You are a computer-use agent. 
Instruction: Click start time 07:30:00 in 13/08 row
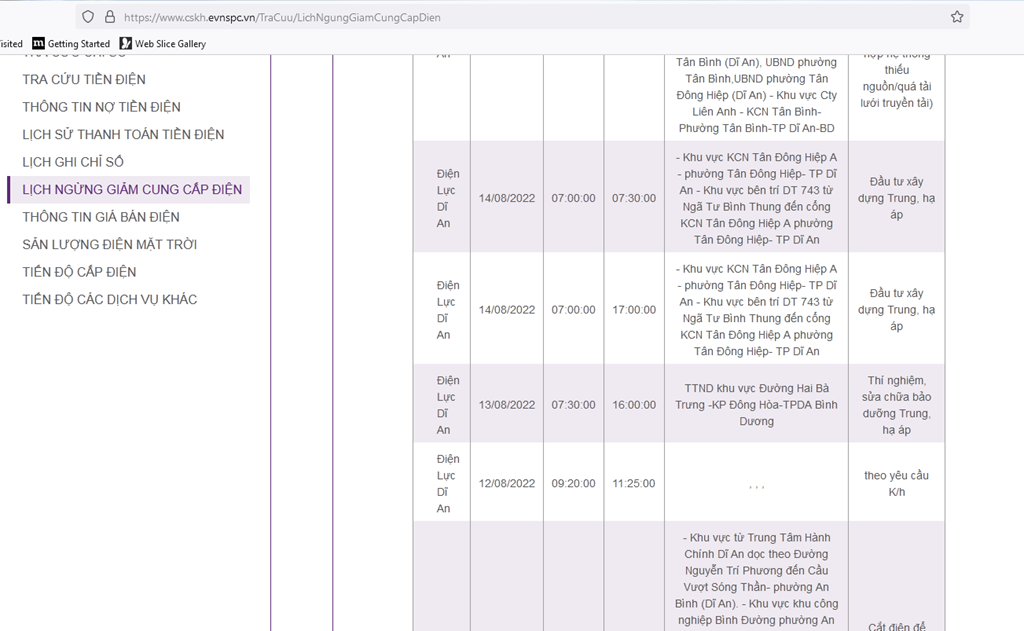tap(573, 404)
